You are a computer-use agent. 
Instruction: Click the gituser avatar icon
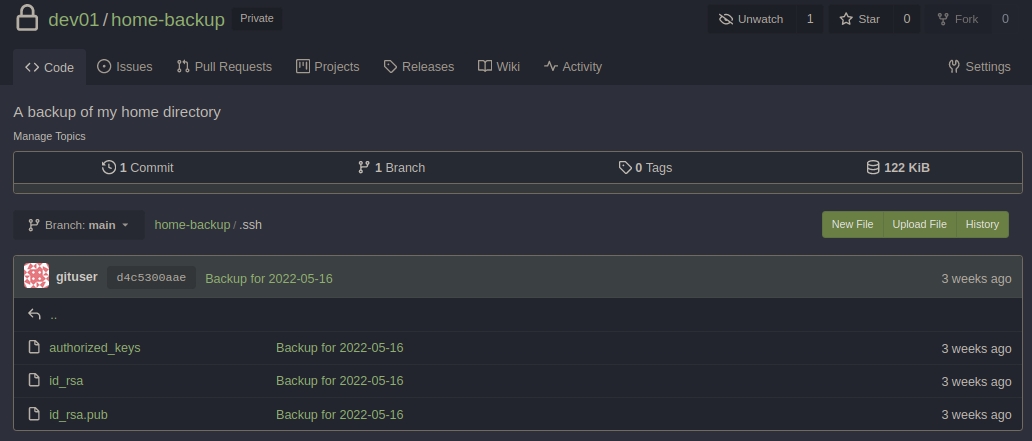(36, 277)
